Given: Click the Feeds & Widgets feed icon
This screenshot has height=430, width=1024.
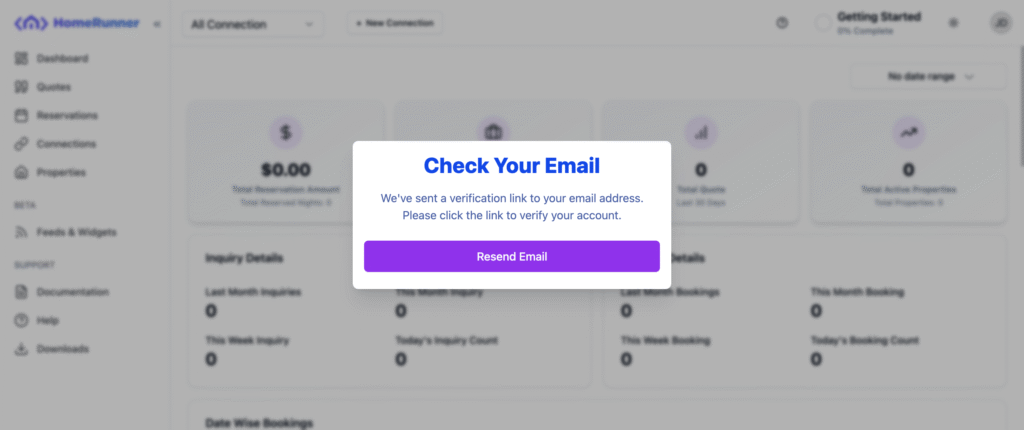Looking at the screenshot, I should (21, 232).
